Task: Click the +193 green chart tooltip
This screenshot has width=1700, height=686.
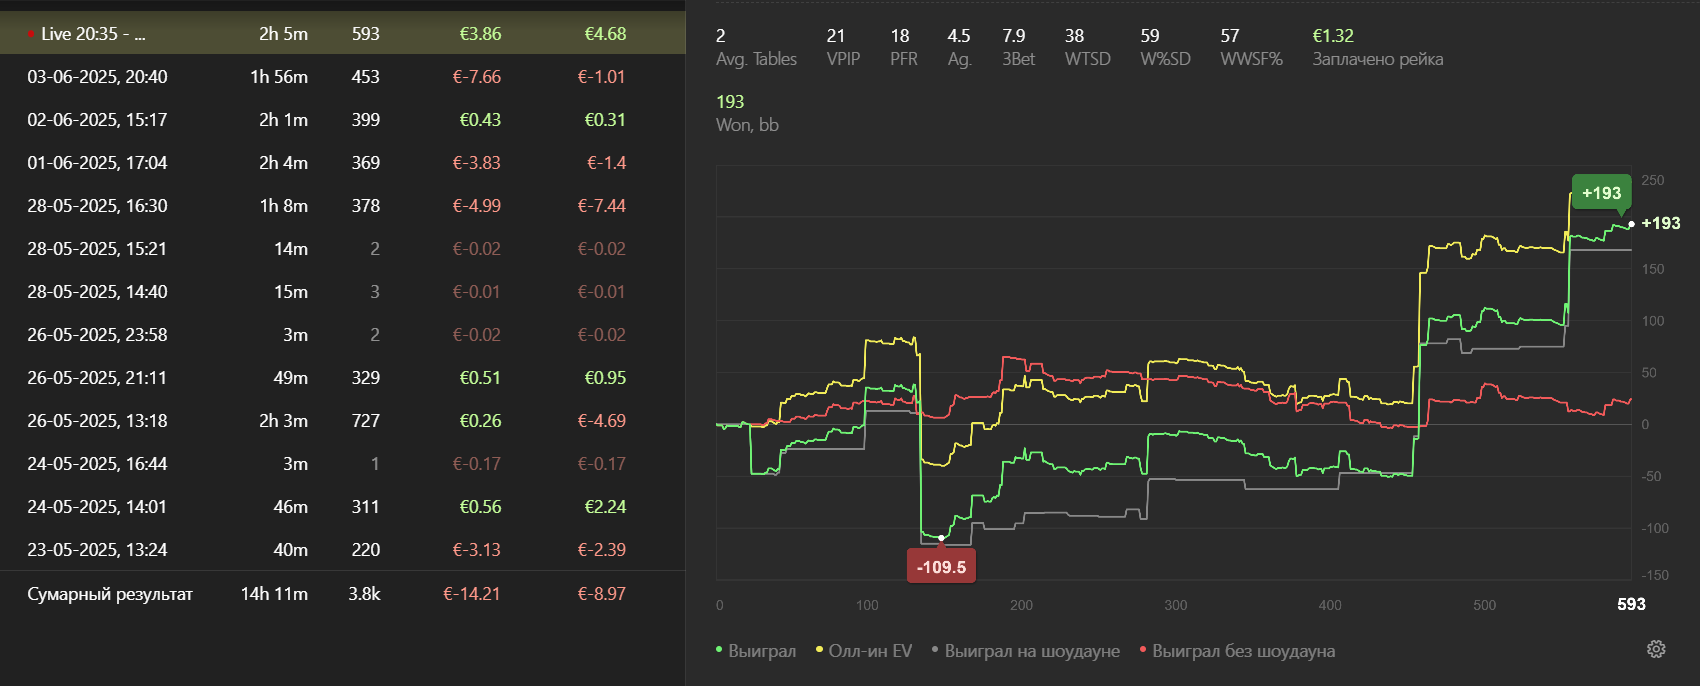Action: [x=1601, y=193]
